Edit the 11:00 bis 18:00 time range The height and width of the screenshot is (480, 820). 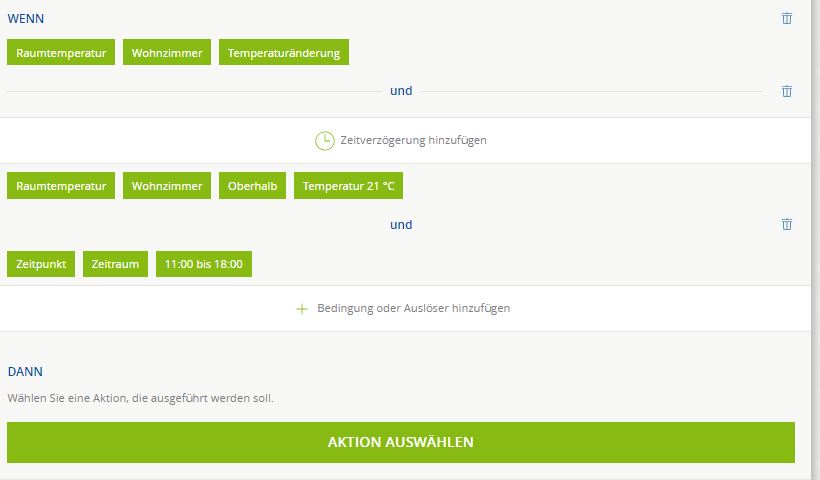point(204,264)
